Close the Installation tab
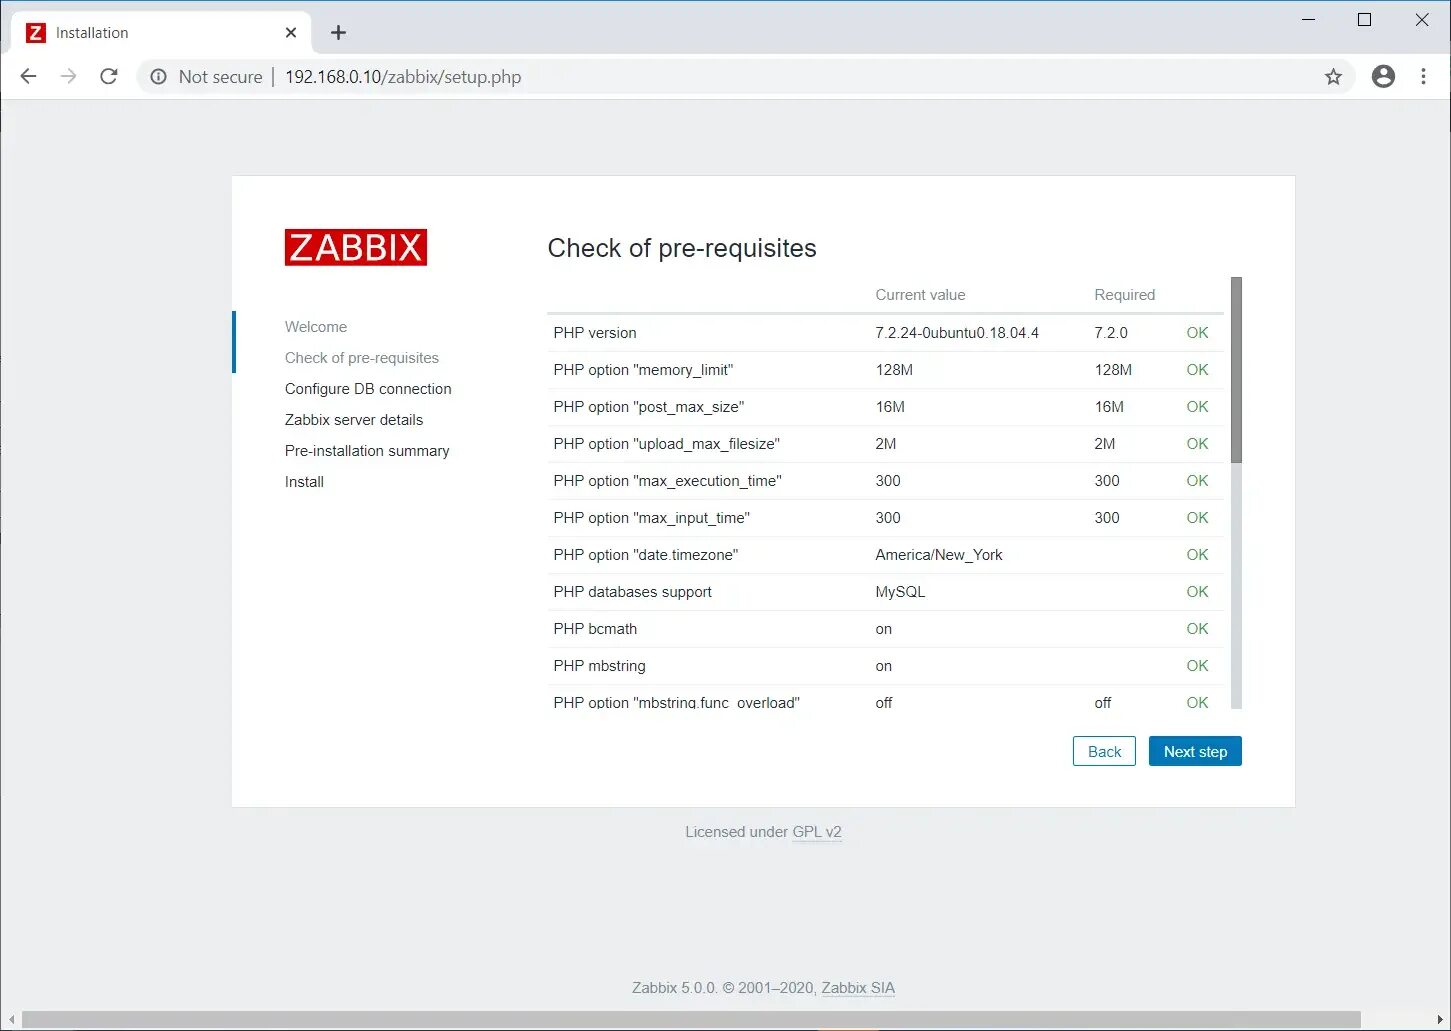 pyautogui.click(x=291, y=33)
